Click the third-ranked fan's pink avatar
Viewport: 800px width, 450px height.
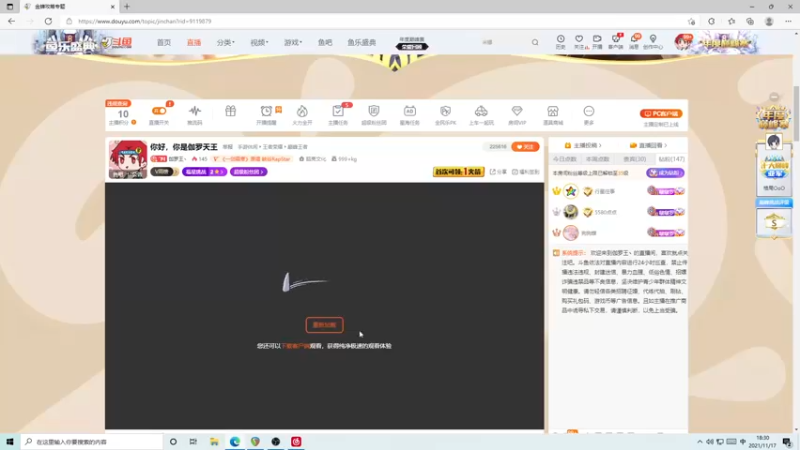pyautogui.click(x=570, y=233)
